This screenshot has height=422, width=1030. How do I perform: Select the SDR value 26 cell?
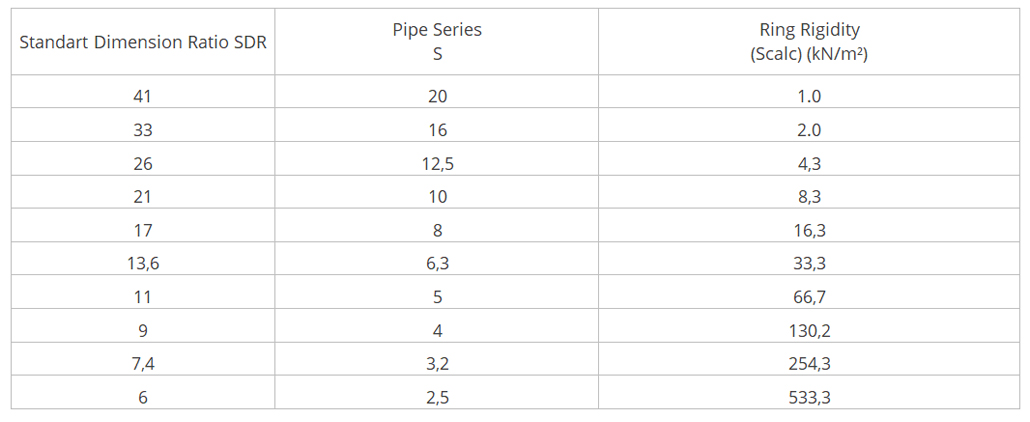pos(143,163)
